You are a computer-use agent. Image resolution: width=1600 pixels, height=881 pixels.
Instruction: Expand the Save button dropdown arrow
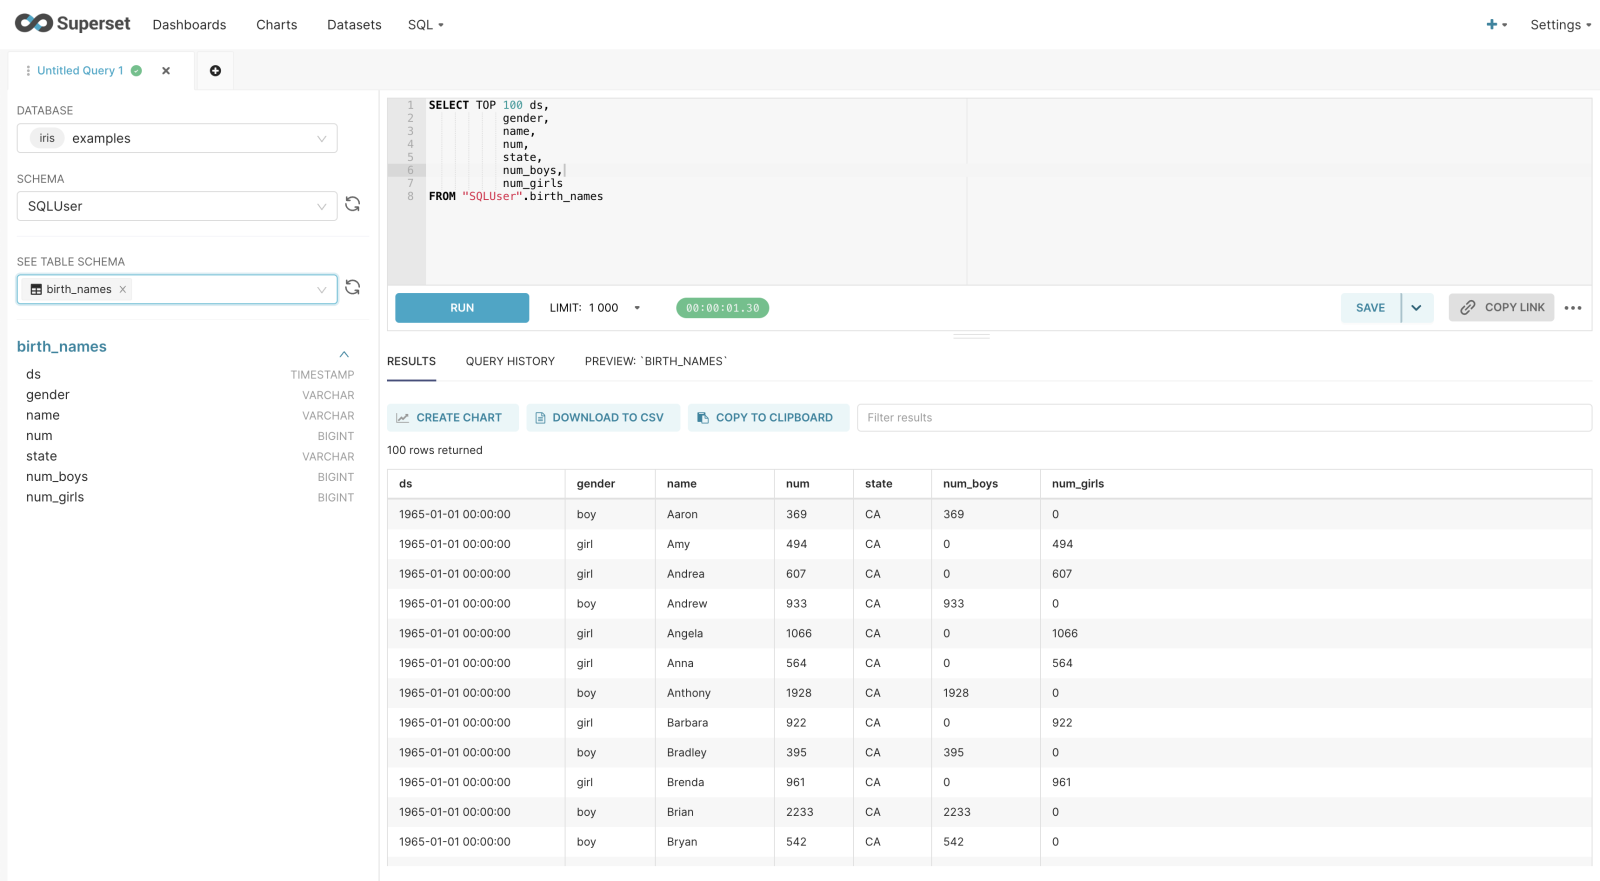(x=1417, y=308)
